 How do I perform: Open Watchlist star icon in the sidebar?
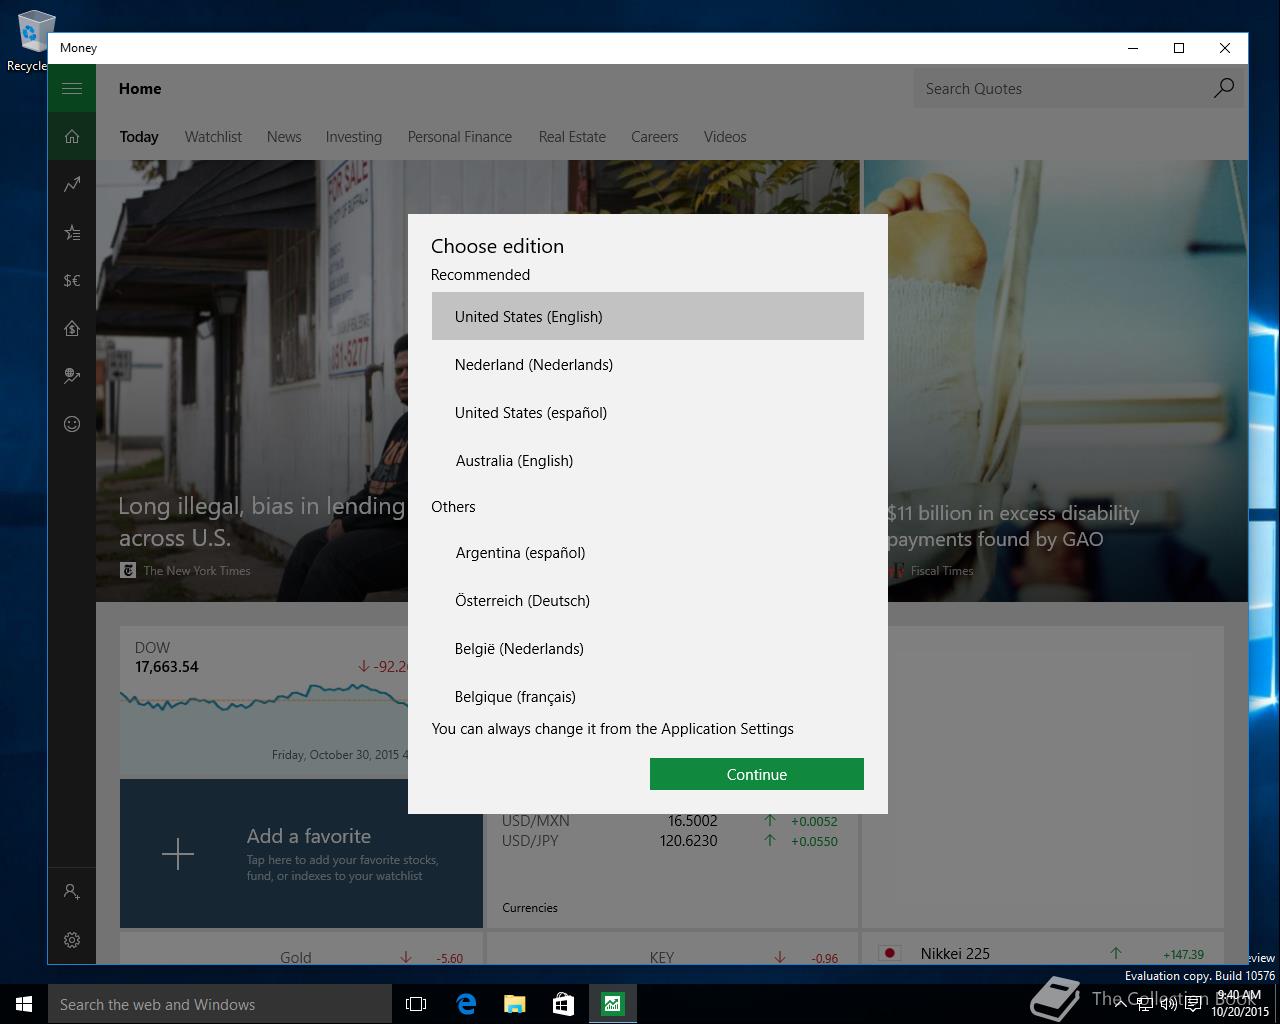point(72,232)
